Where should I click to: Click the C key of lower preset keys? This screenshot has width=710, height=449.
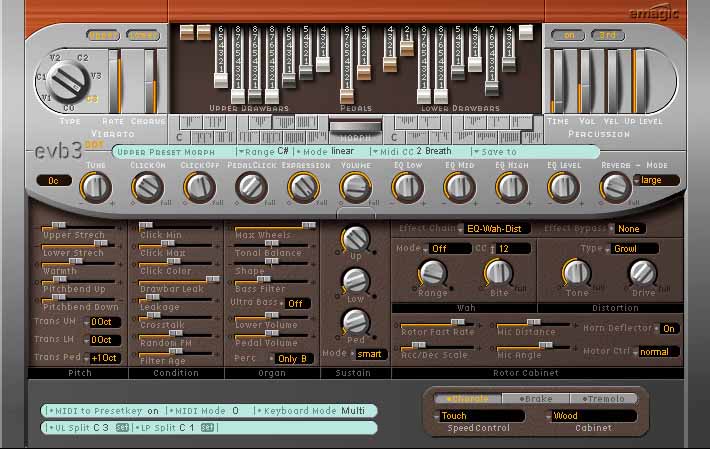point(394,137)
